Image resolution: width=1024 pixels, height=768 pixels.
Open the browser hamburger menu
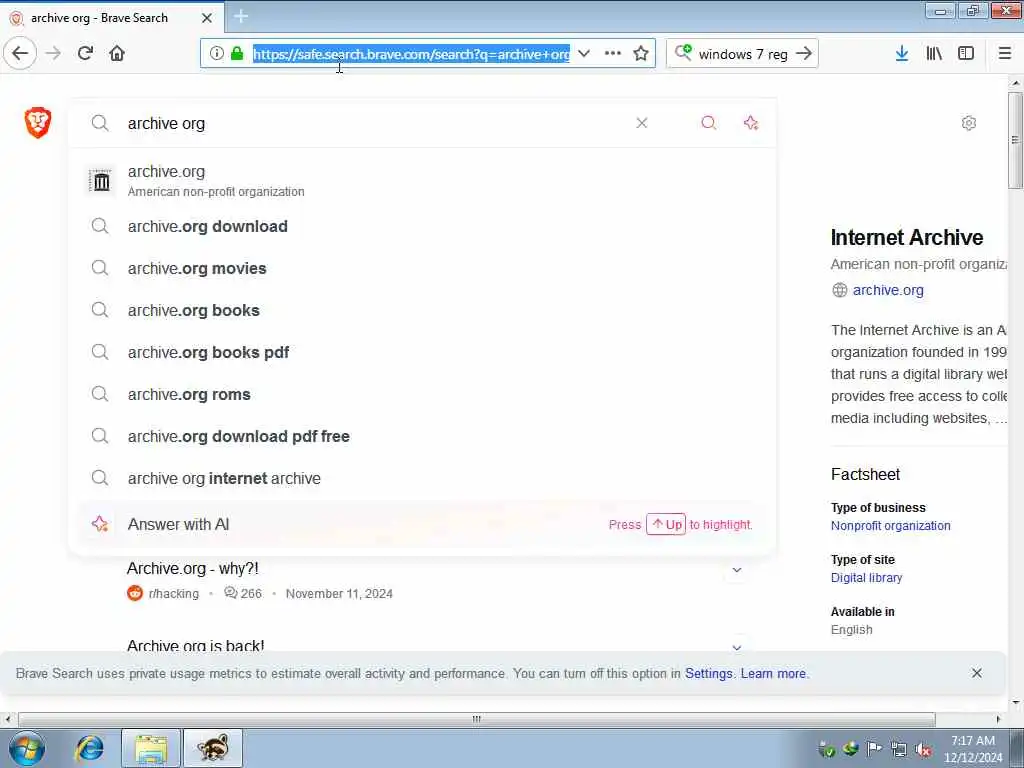click(1004, 54)
